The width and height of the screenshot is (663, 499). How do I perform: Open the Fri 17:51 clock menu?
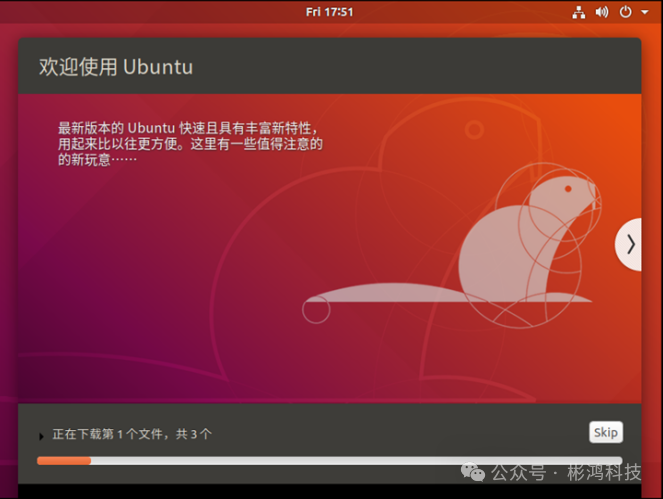coord(329,12)
